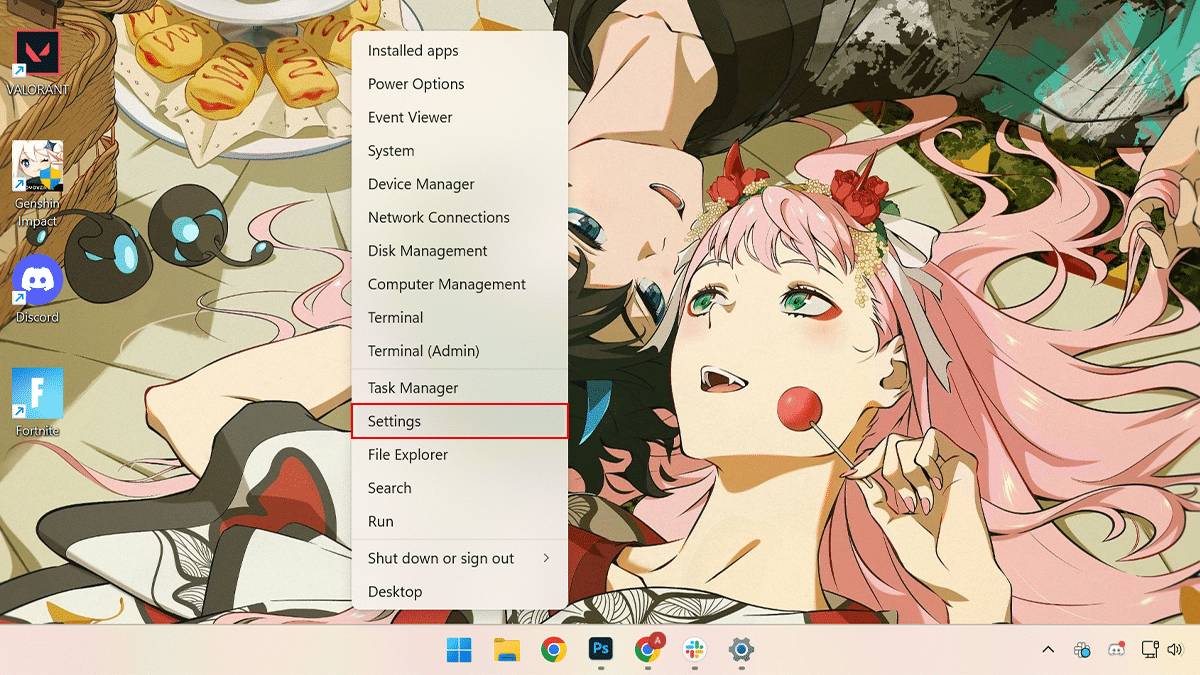
Task: Open the Chrome icon with the profile badge
Action: 648,650
